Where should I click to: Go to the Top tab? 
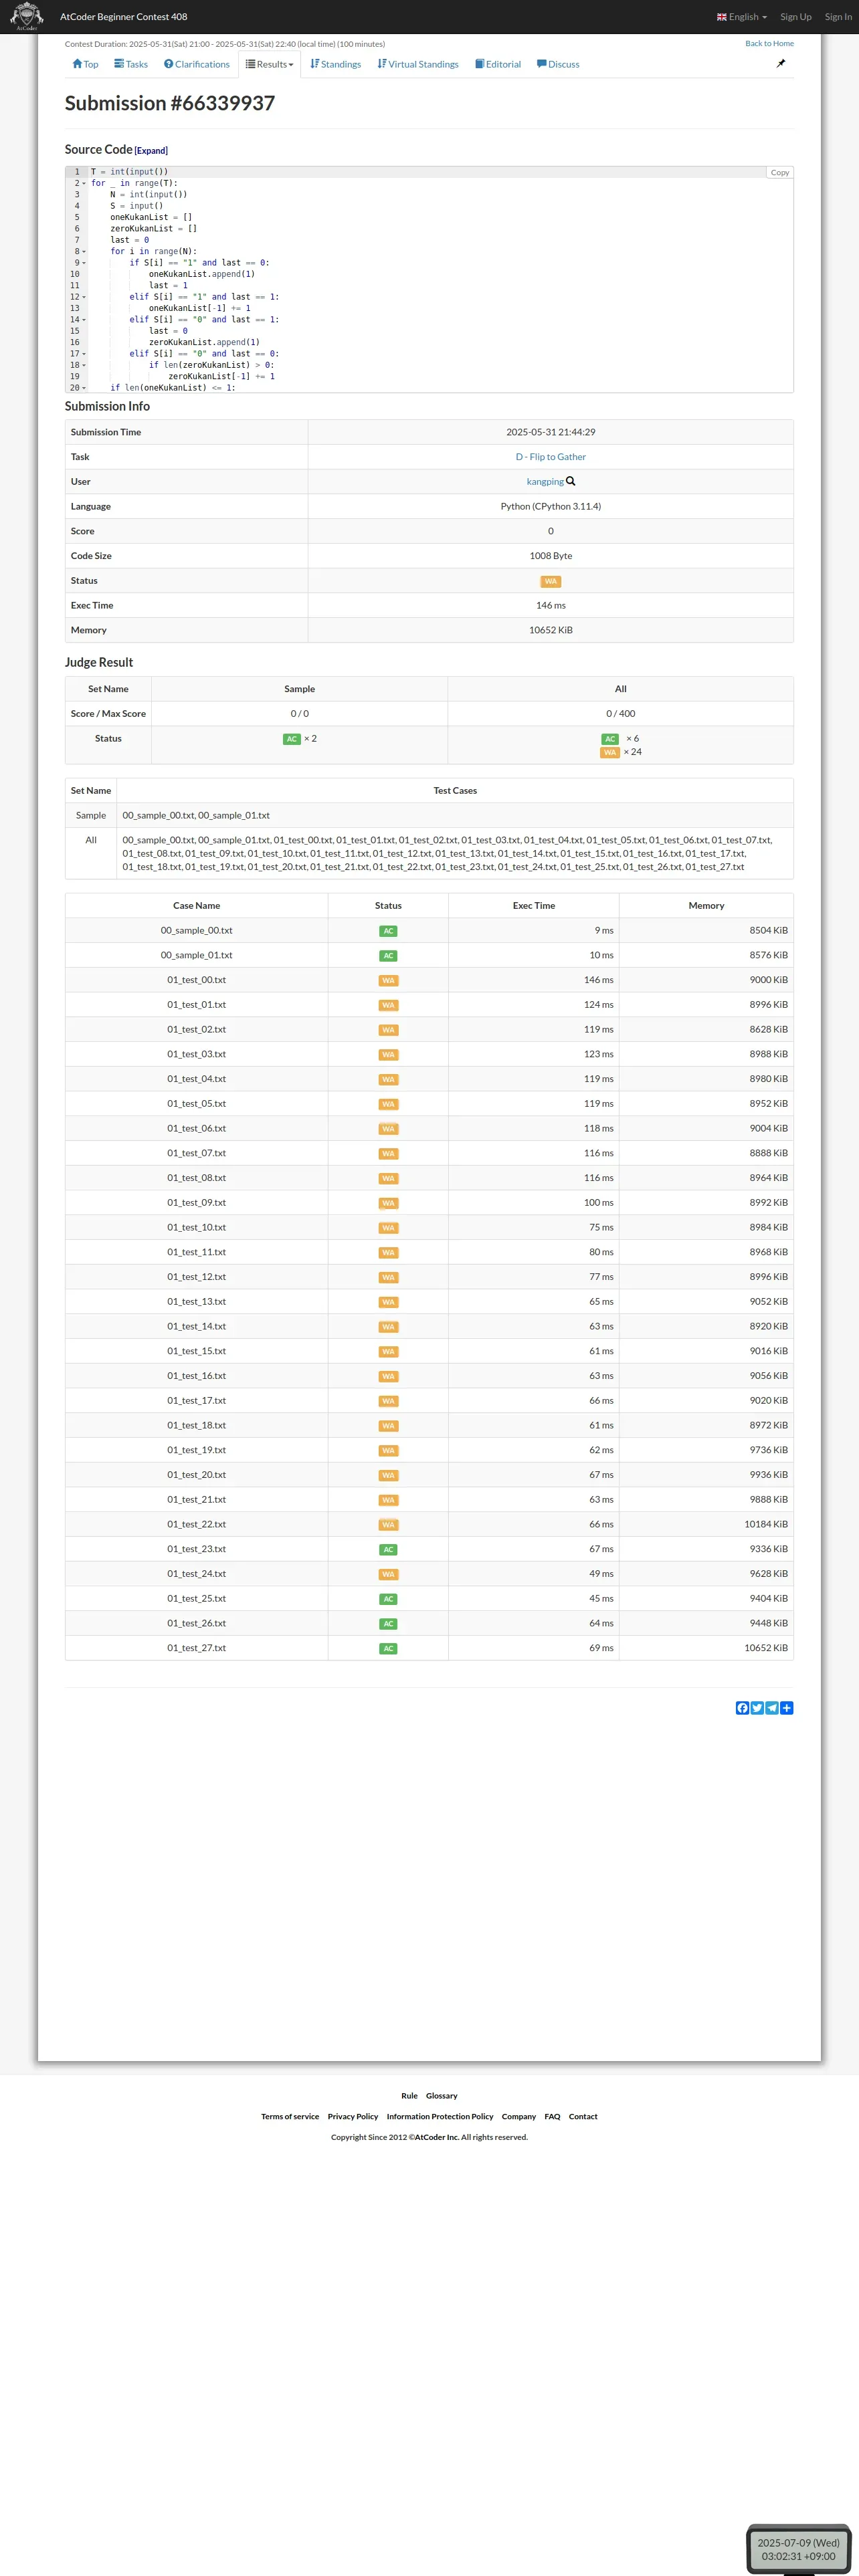click(85, 64)
